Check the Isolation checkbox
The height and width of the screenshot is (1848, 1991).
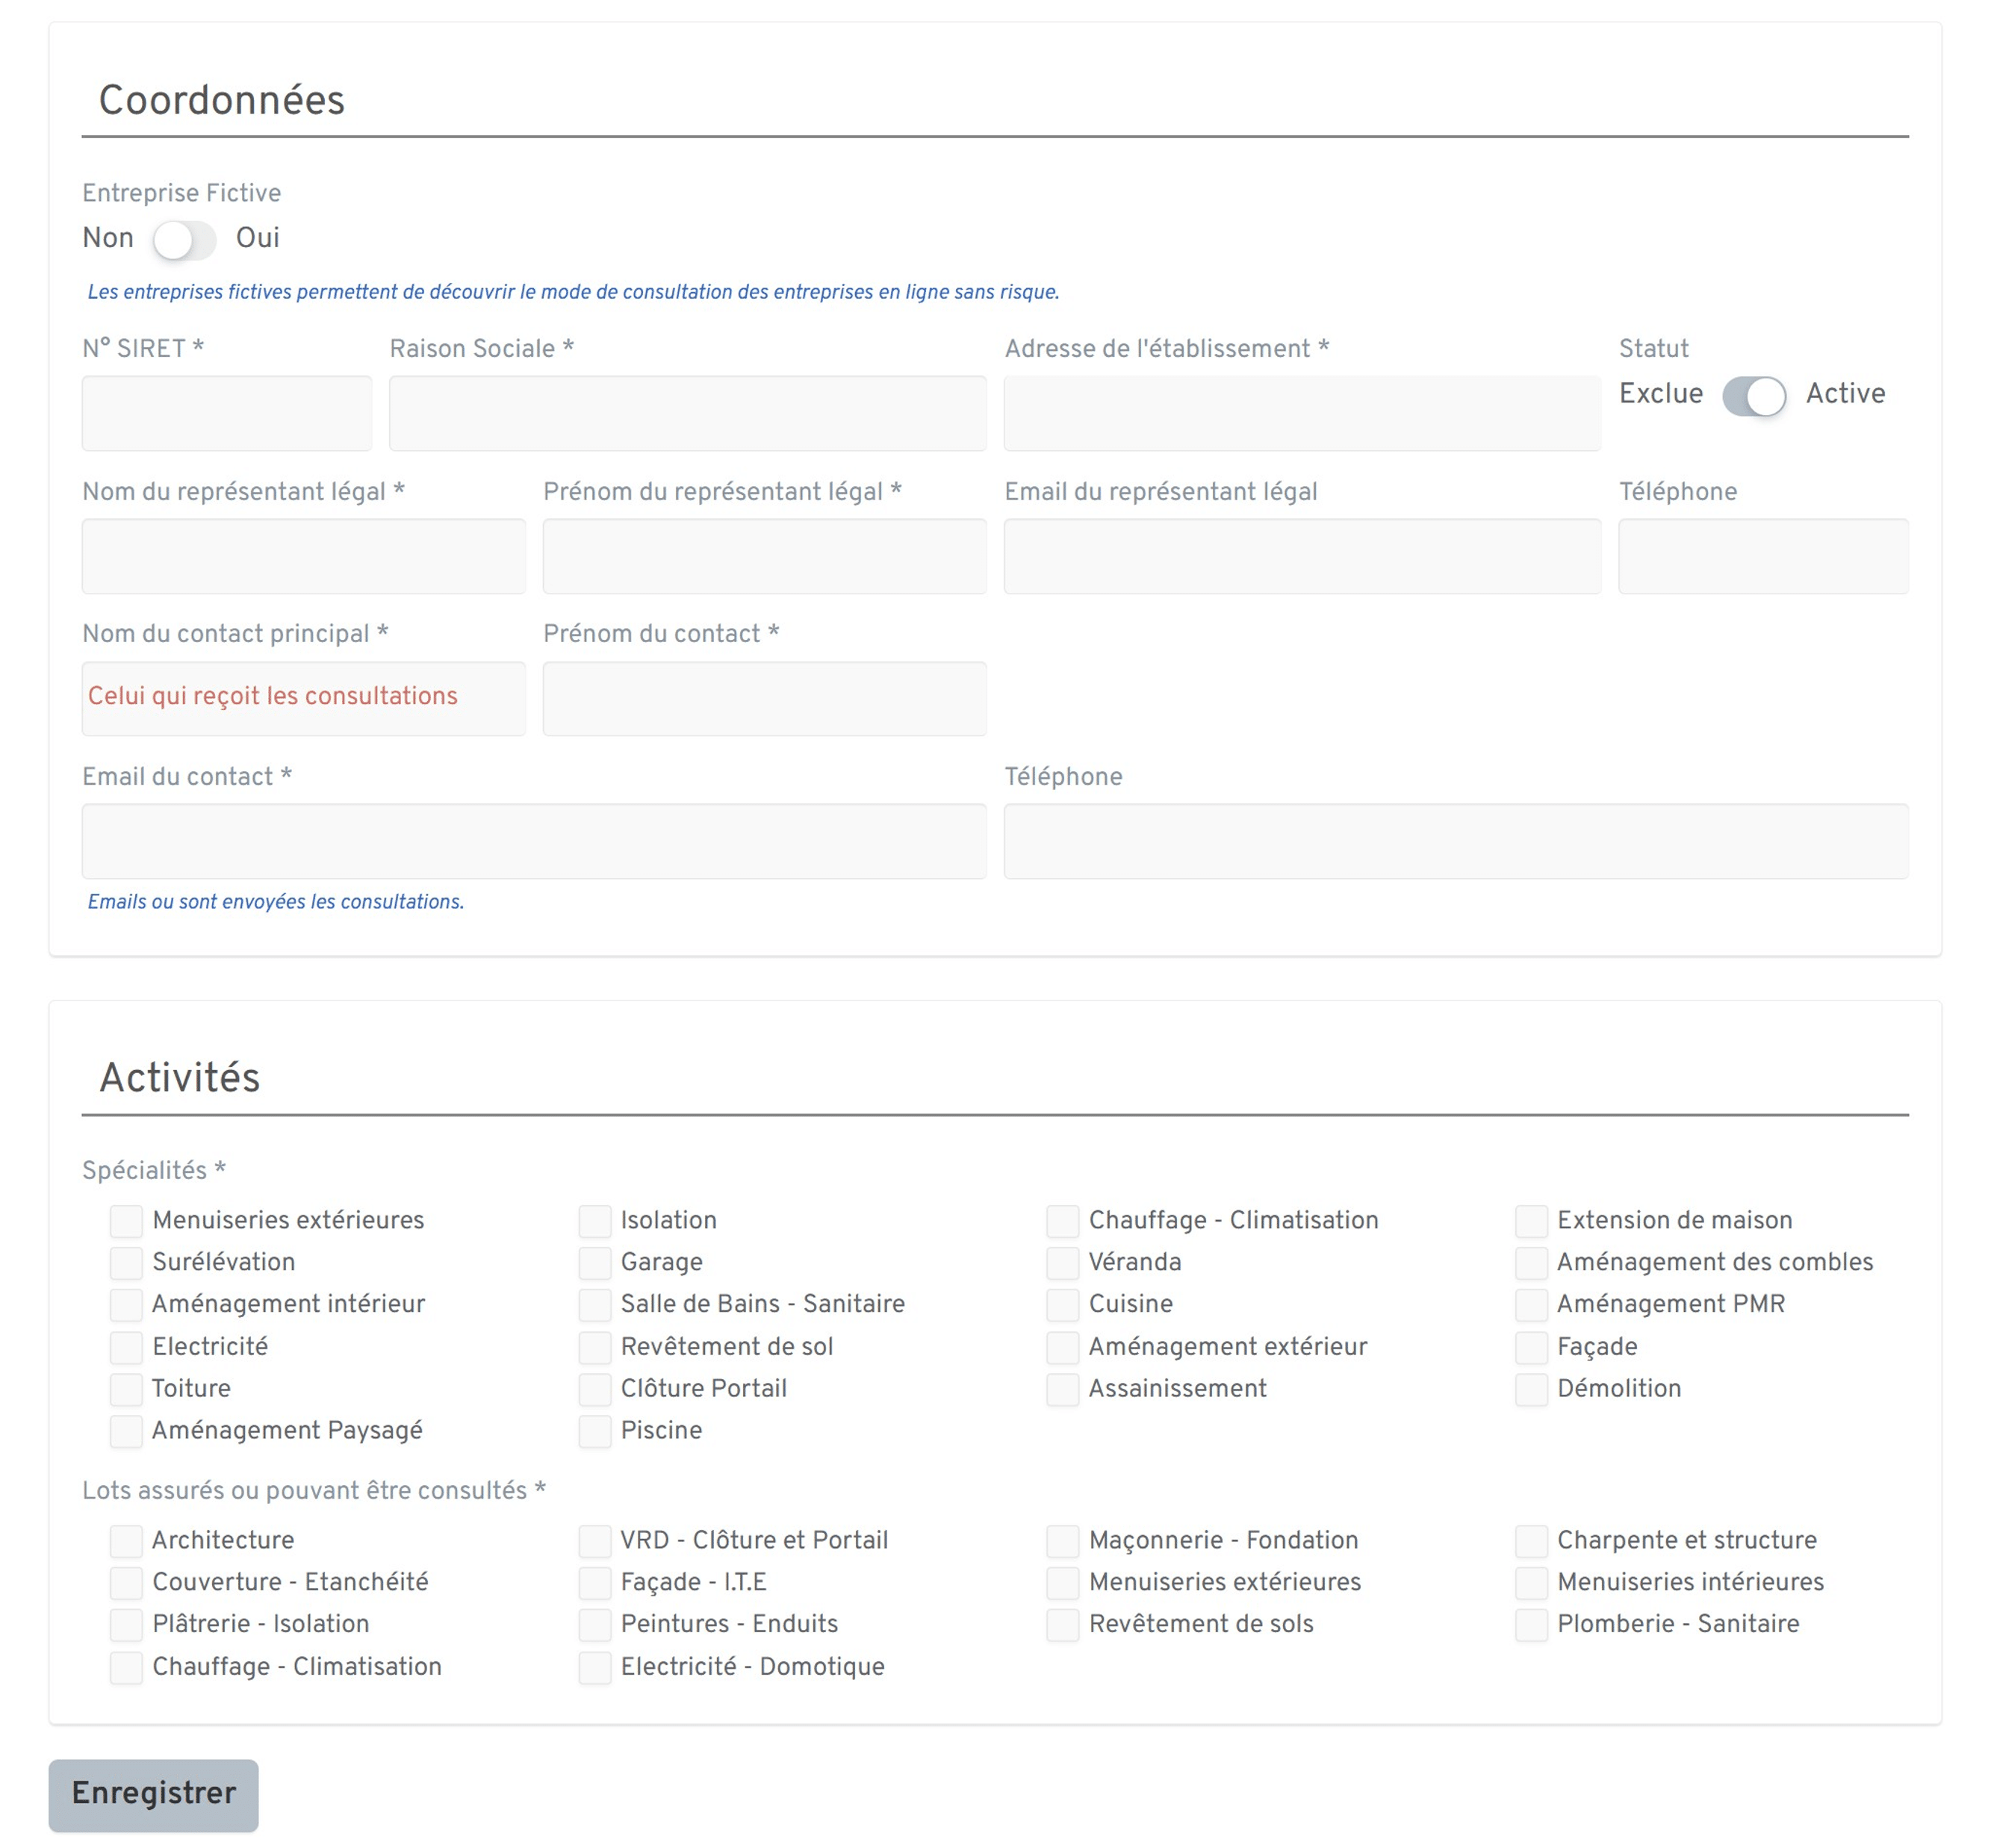point(595,1221)
